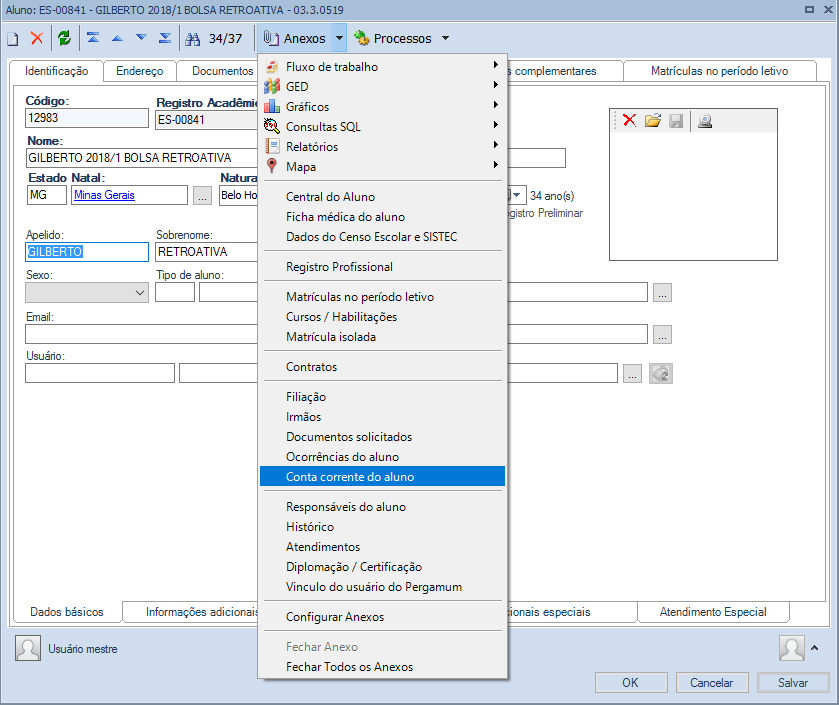
Task: Select Central do Aluno
Action: point(383,197)
